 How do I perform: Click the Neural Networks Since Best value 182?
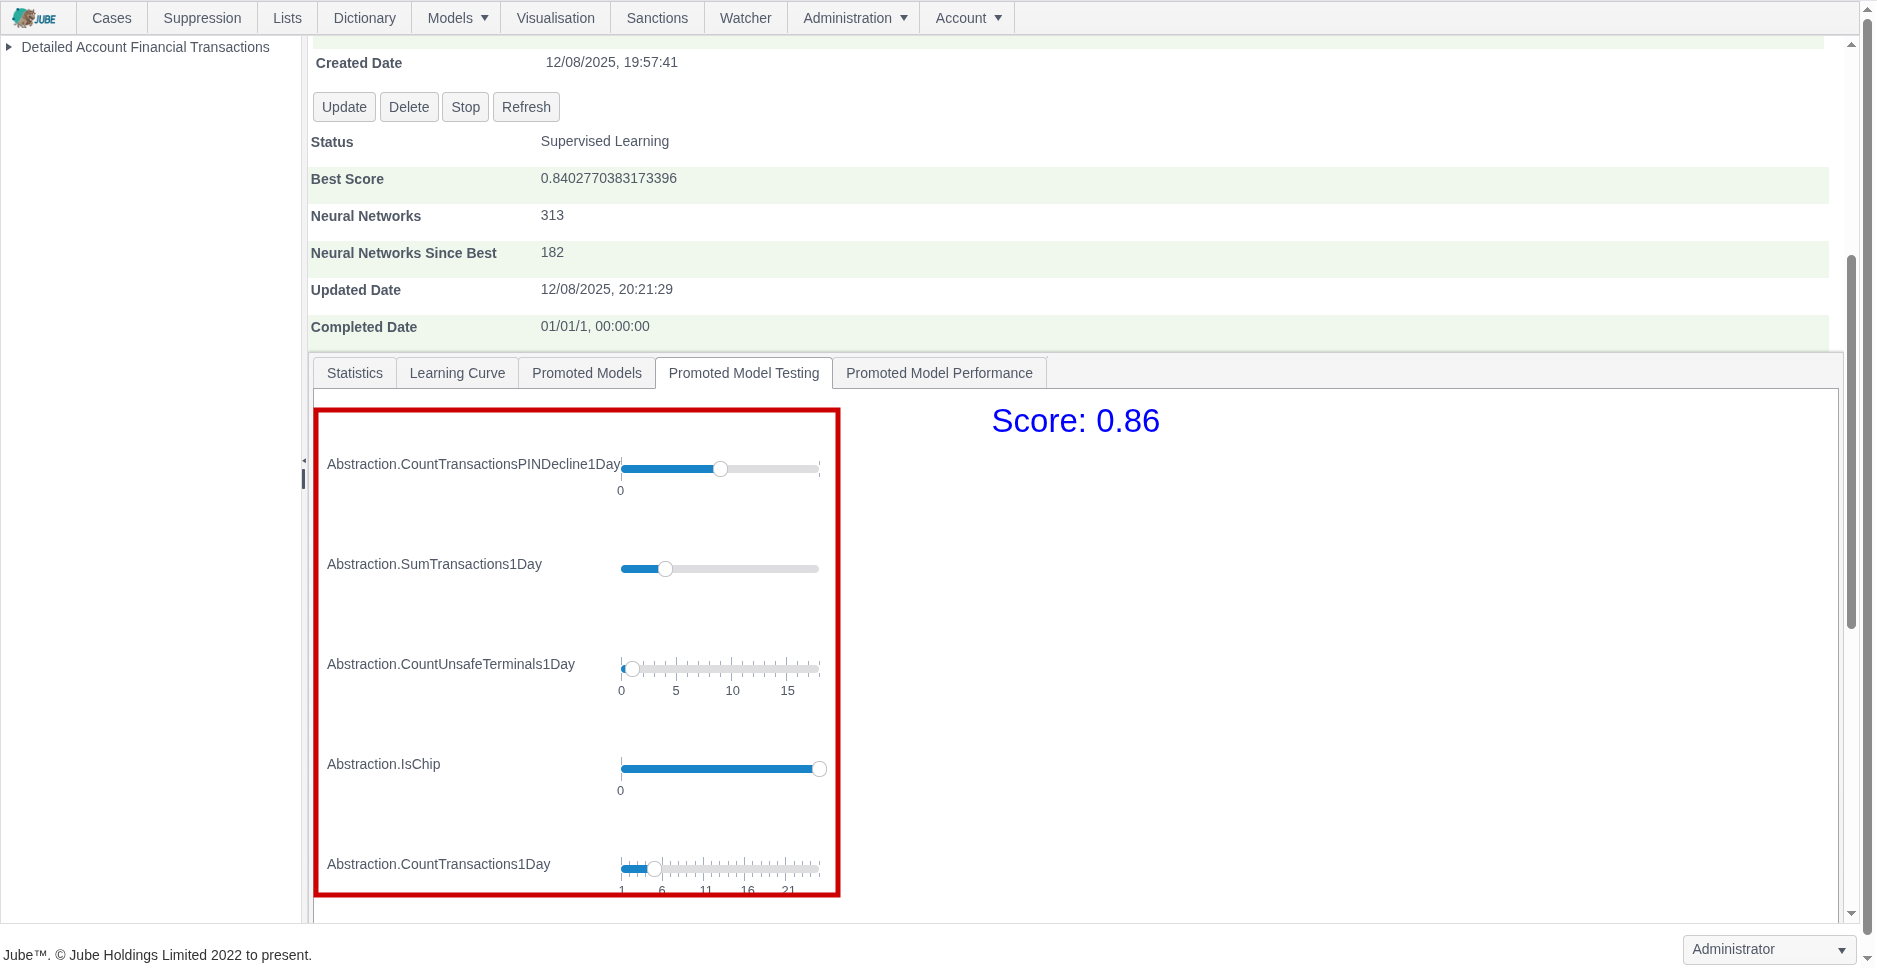[552, 252]
